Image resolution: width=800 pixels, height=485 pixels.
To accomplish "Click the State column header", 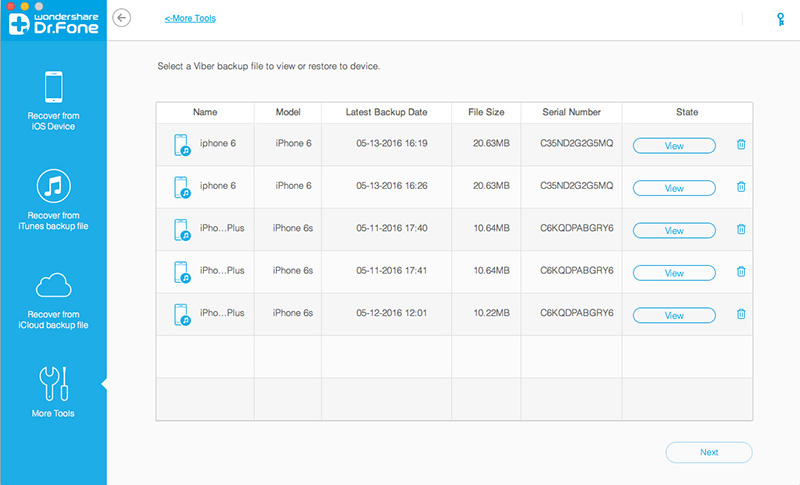I will coord(687,112).
